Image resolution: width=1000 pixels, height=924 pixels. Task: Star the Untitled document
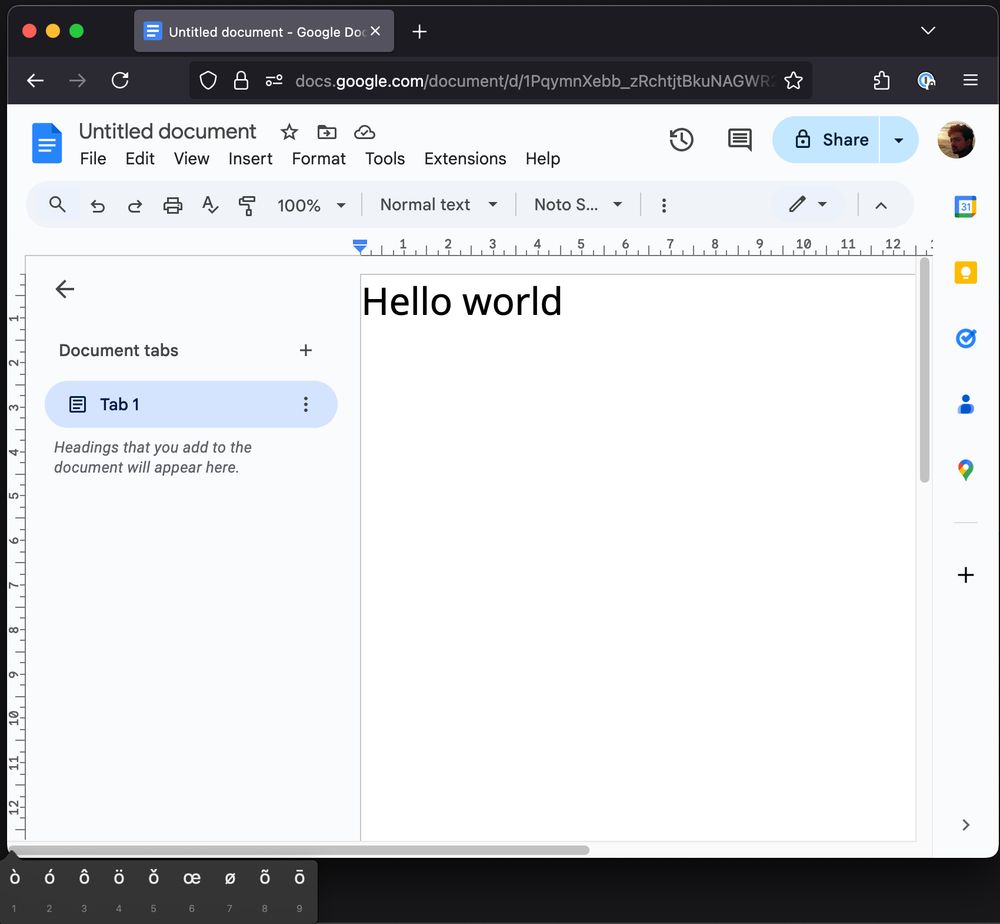pos(289,132)
